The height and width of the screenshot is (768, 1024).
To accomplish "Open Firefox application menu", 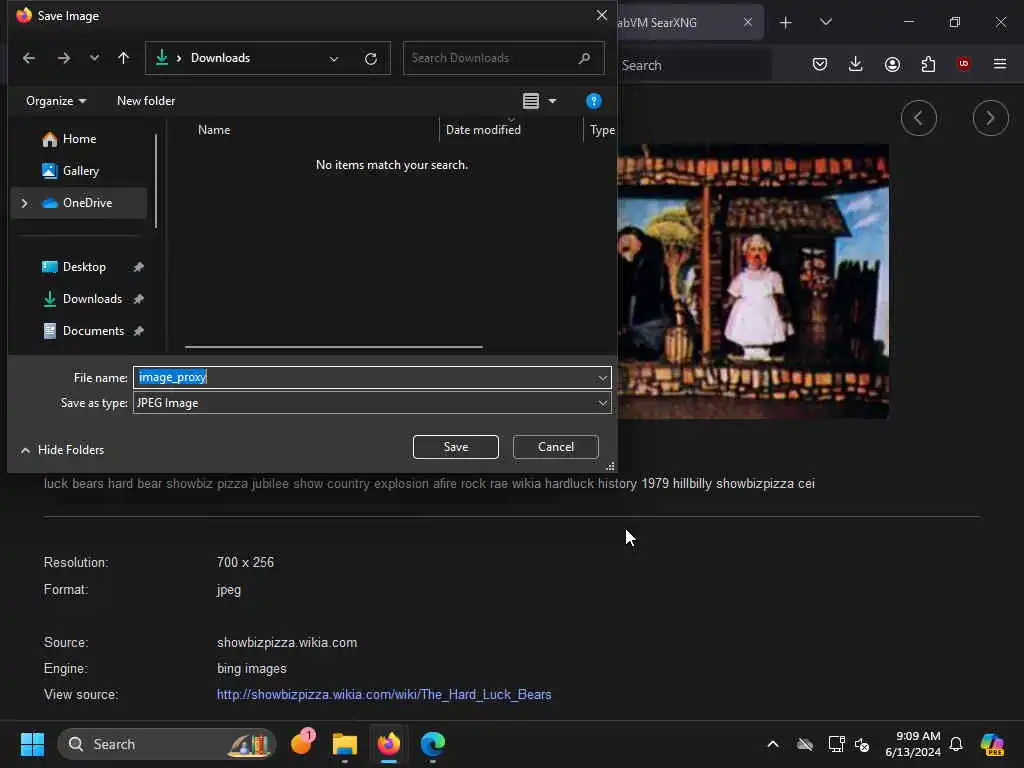I will click(1000, 64).
